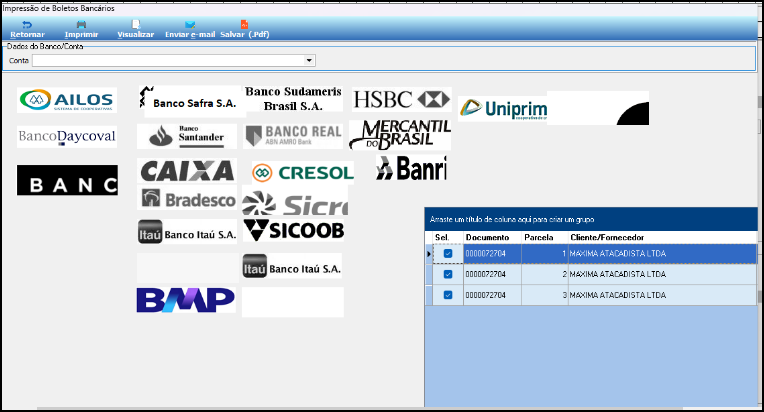Choose the Mercantil do Brasil logo

pos(400,134)
